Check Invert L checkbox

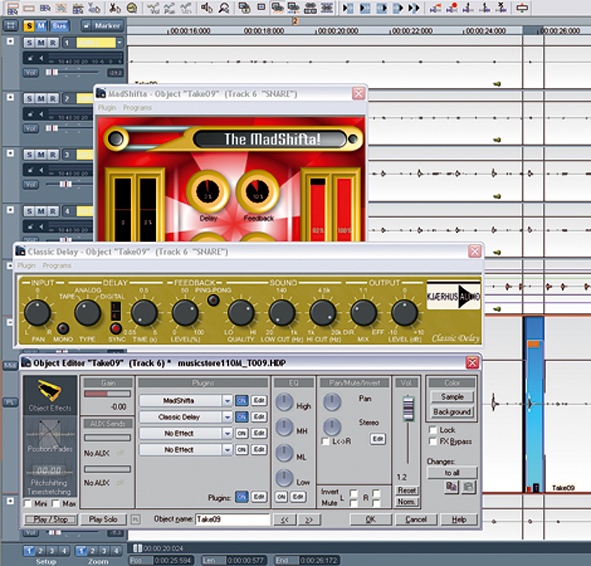point(354,493)
